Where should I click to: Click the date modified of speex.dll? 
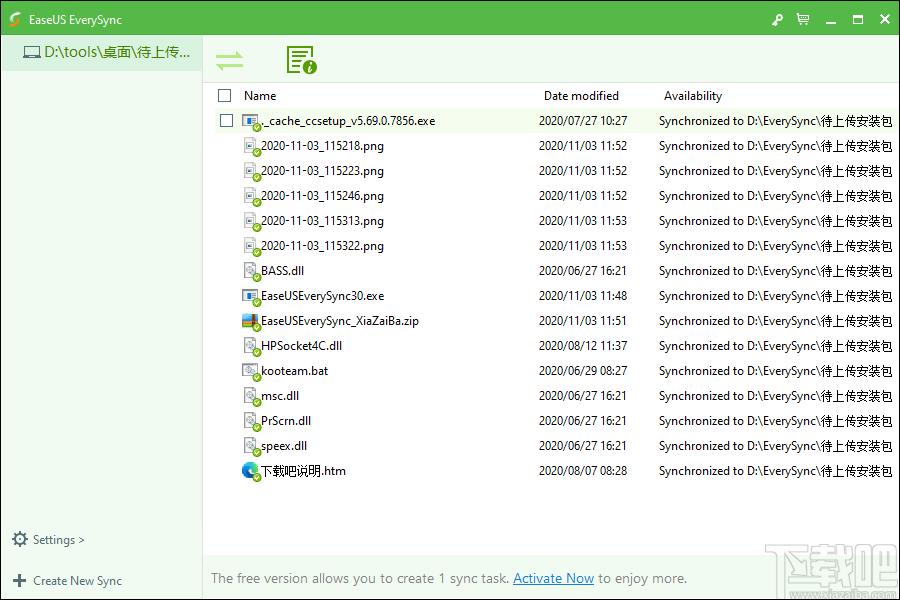[x=583, y=446]
